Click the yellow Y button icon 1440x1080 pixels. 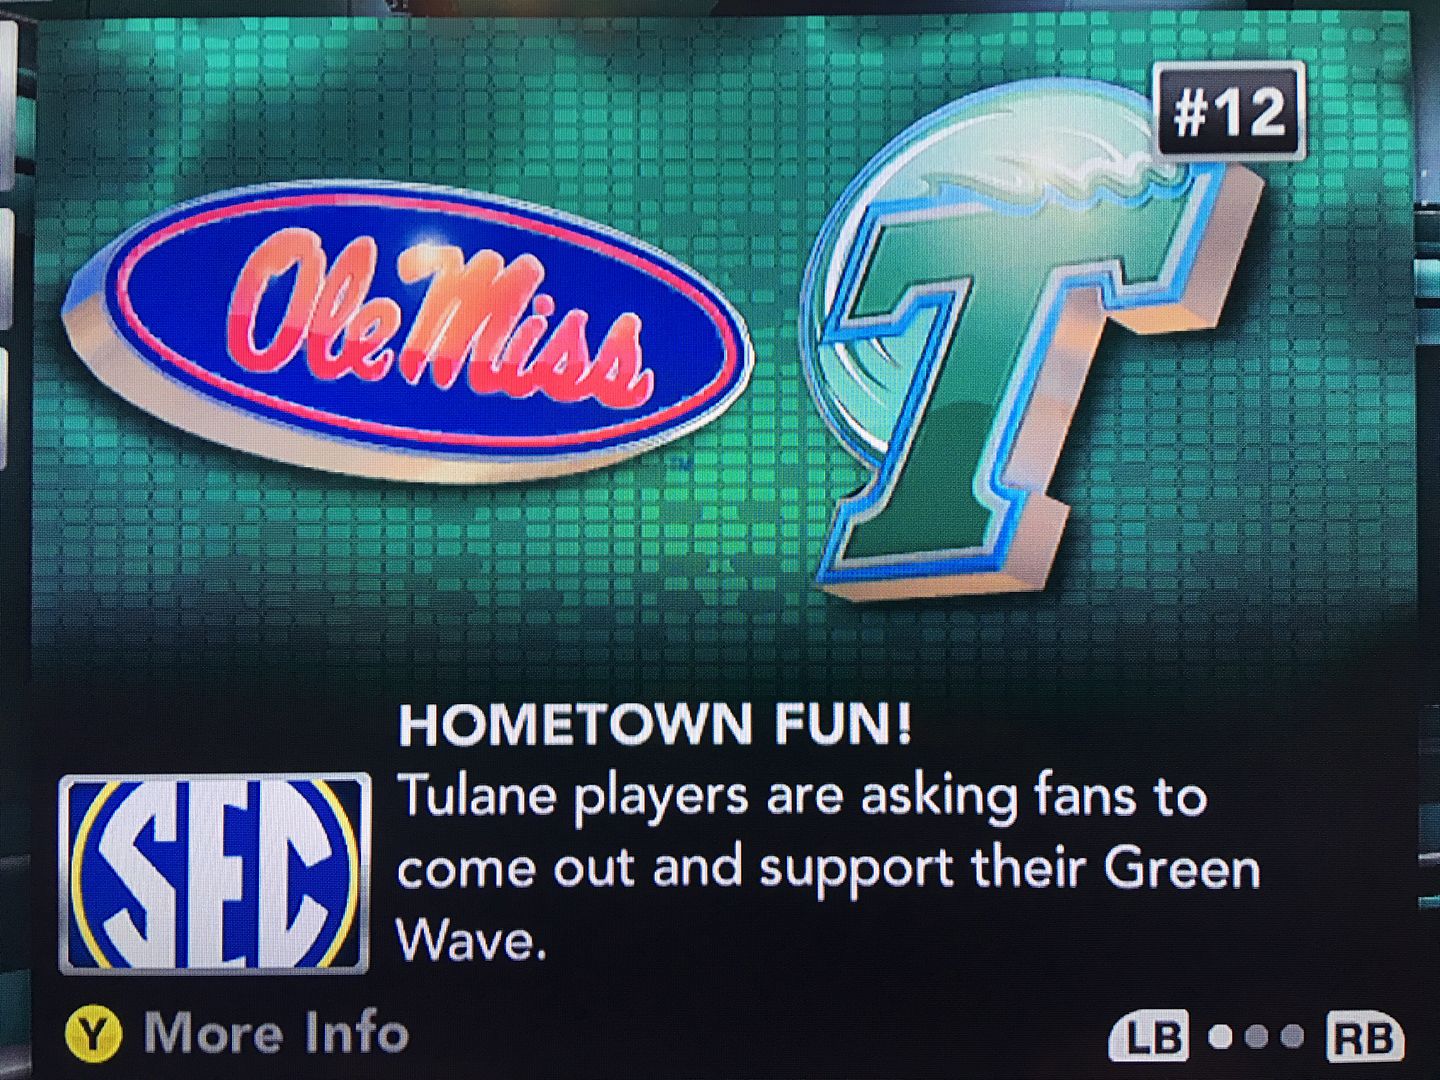pyautogui.click(x=94, y=1035)
